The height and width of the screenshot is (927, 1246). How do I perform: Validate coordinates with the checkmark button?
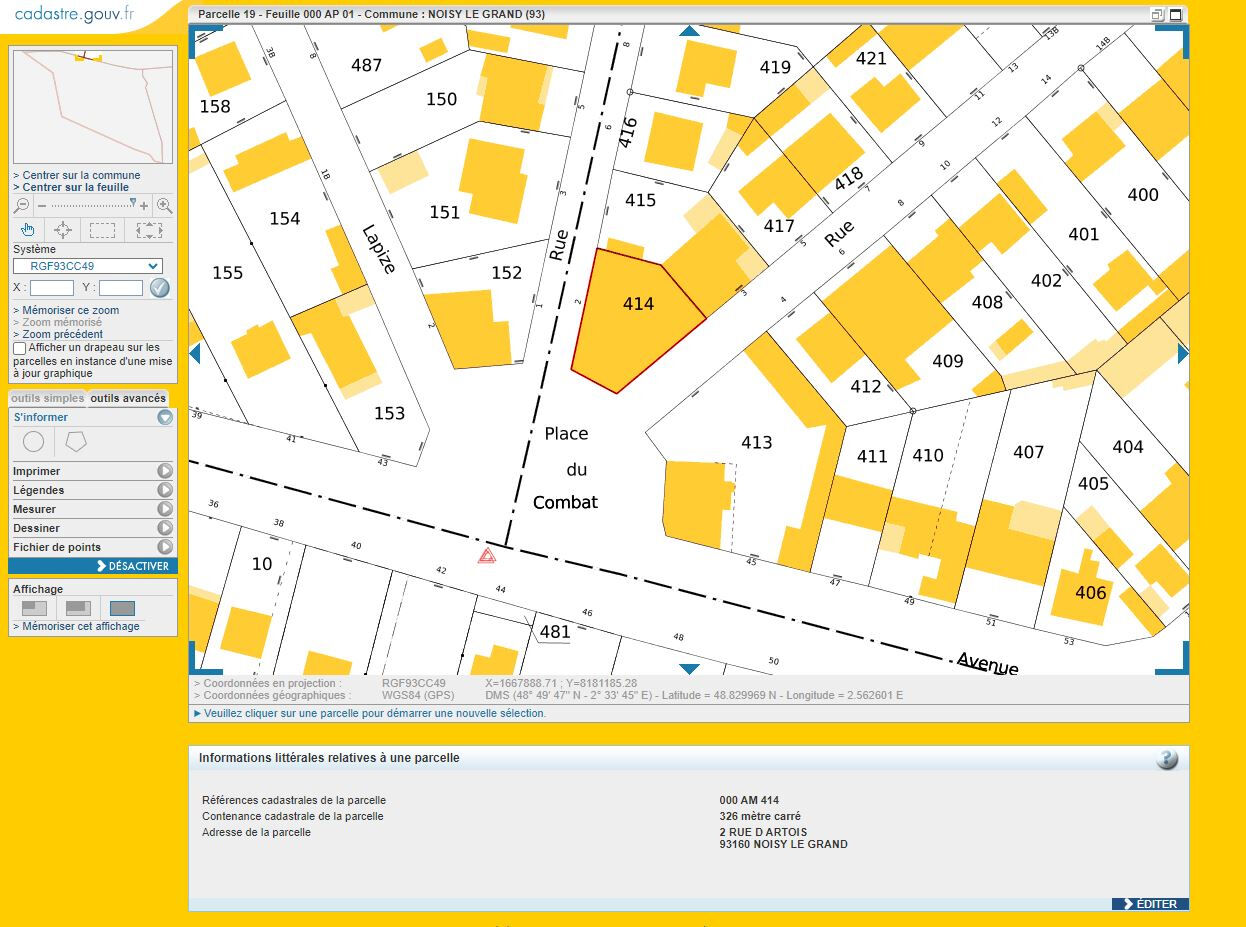pos(160,288)
